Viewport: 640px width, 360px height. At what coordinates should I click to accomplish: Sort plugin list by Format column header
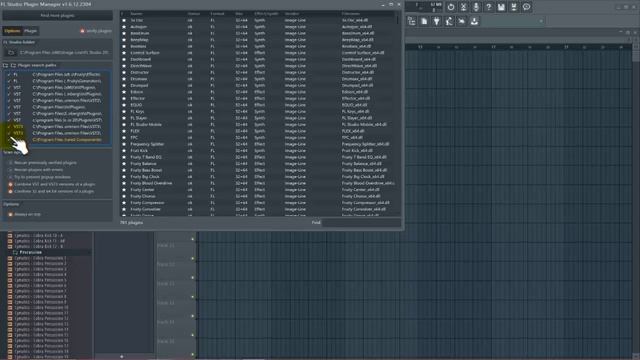click(x=217, y=14)
